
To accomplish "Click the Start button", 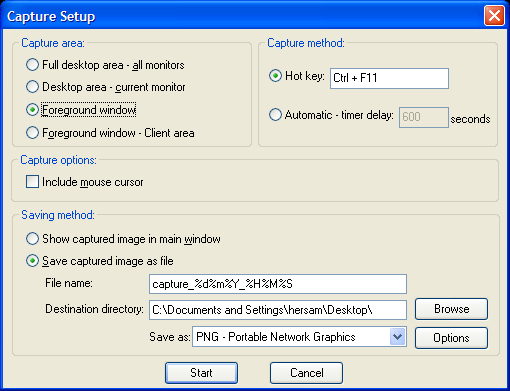I will [201, 373].
